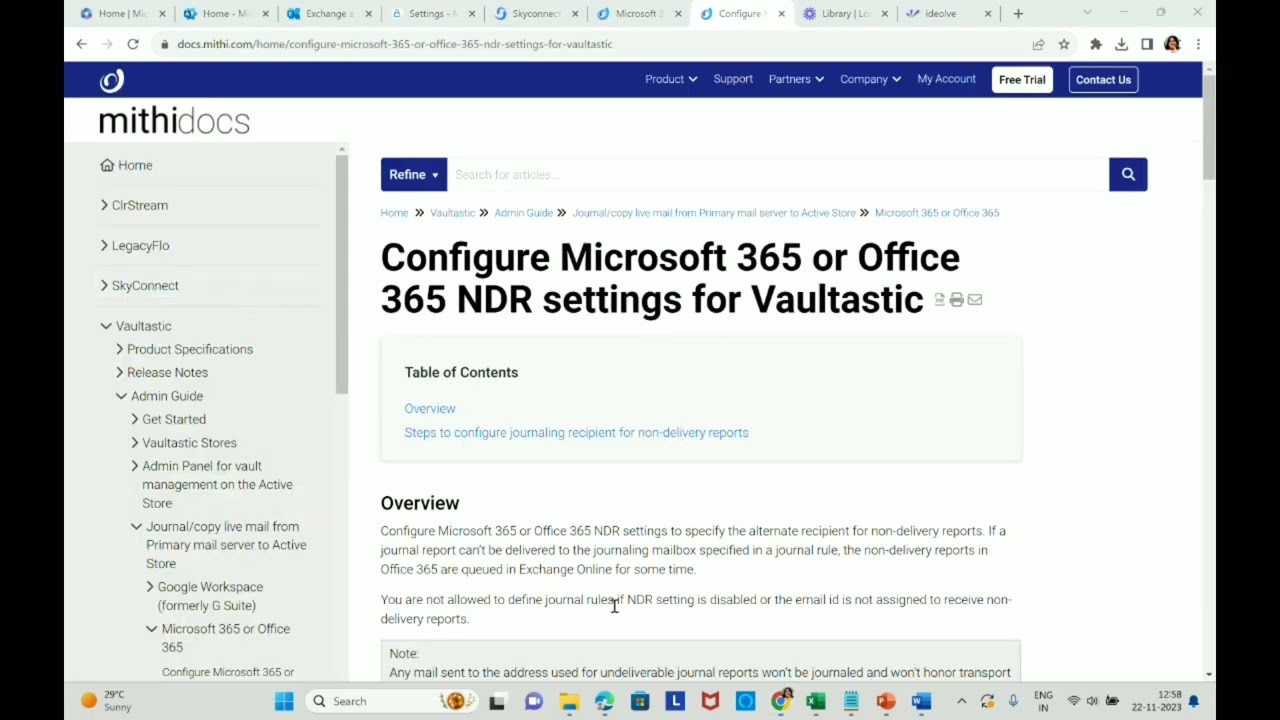Screen dimensions: 1280x720
Task: Open Notepad from the taskbar
Action: click(851, 701)
